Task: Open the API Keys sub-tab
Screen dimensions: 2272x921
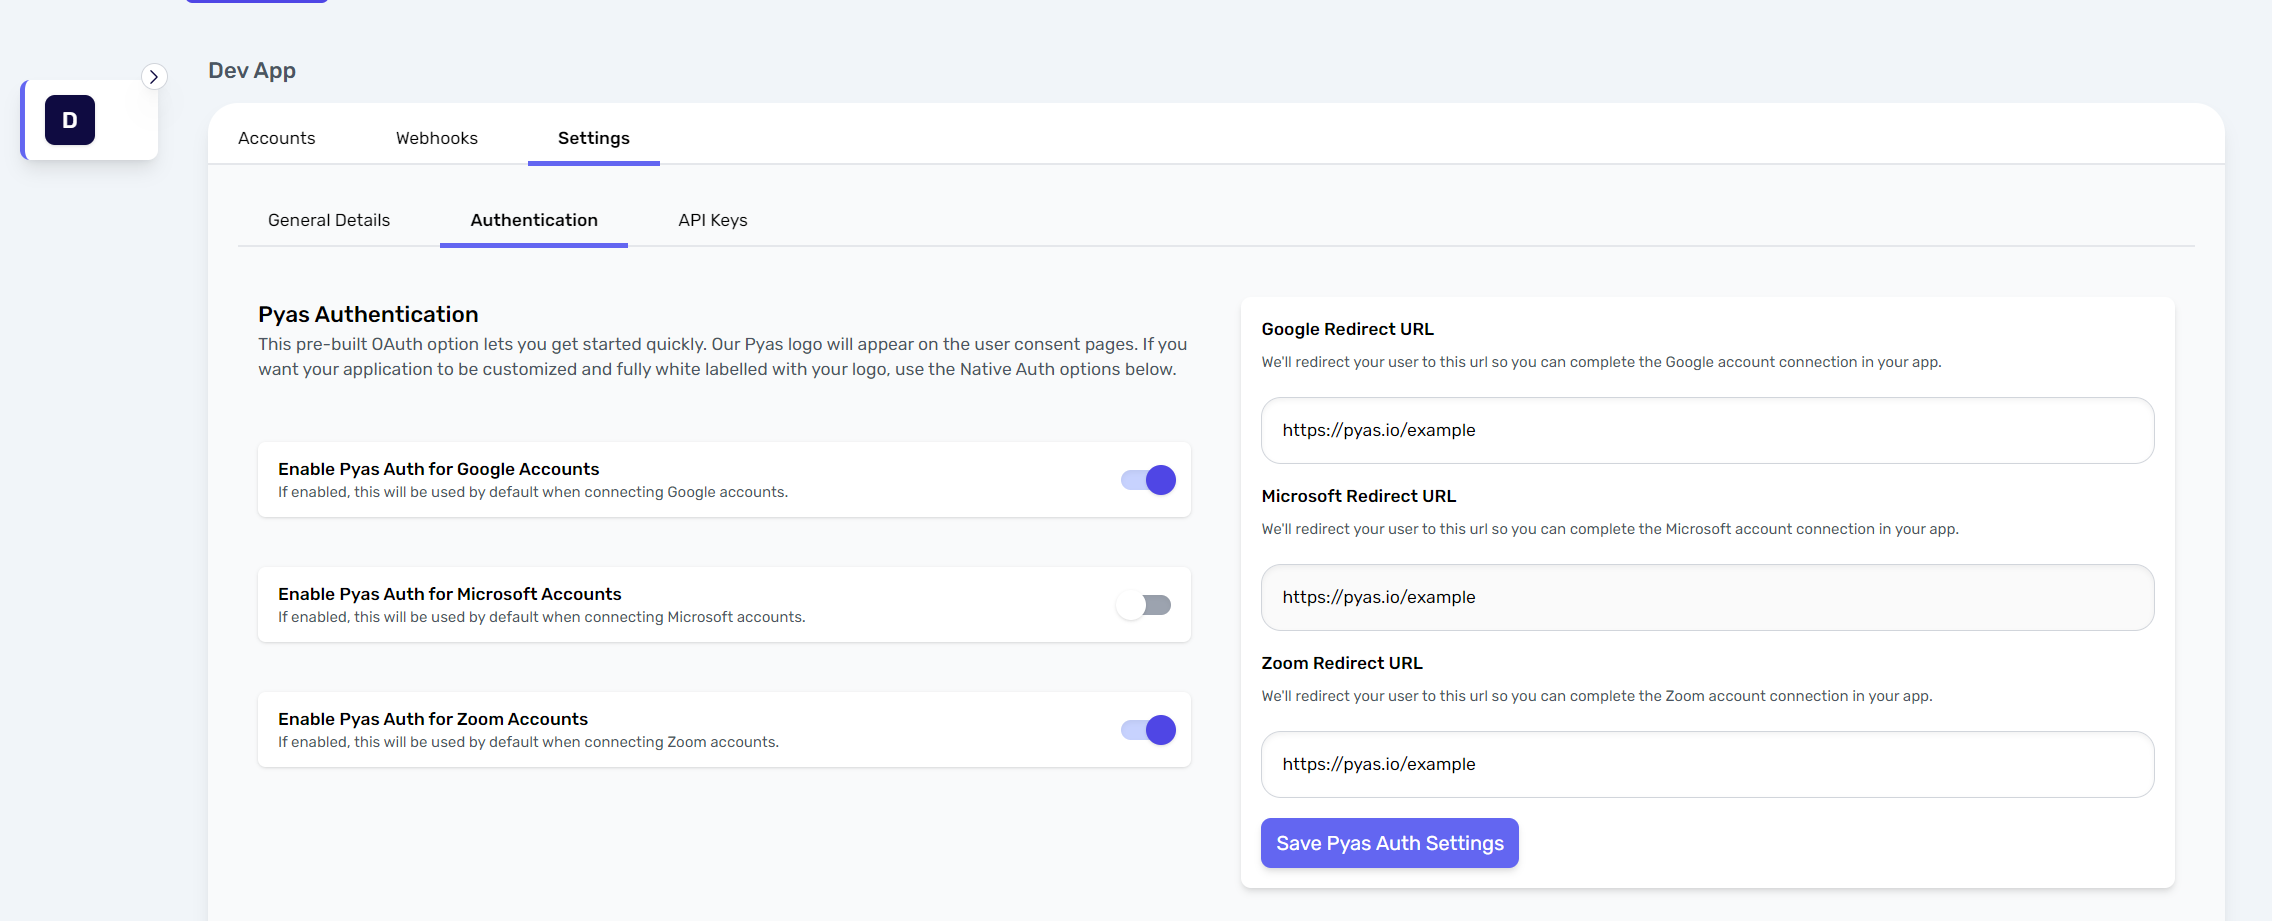Action: (712, 220)
